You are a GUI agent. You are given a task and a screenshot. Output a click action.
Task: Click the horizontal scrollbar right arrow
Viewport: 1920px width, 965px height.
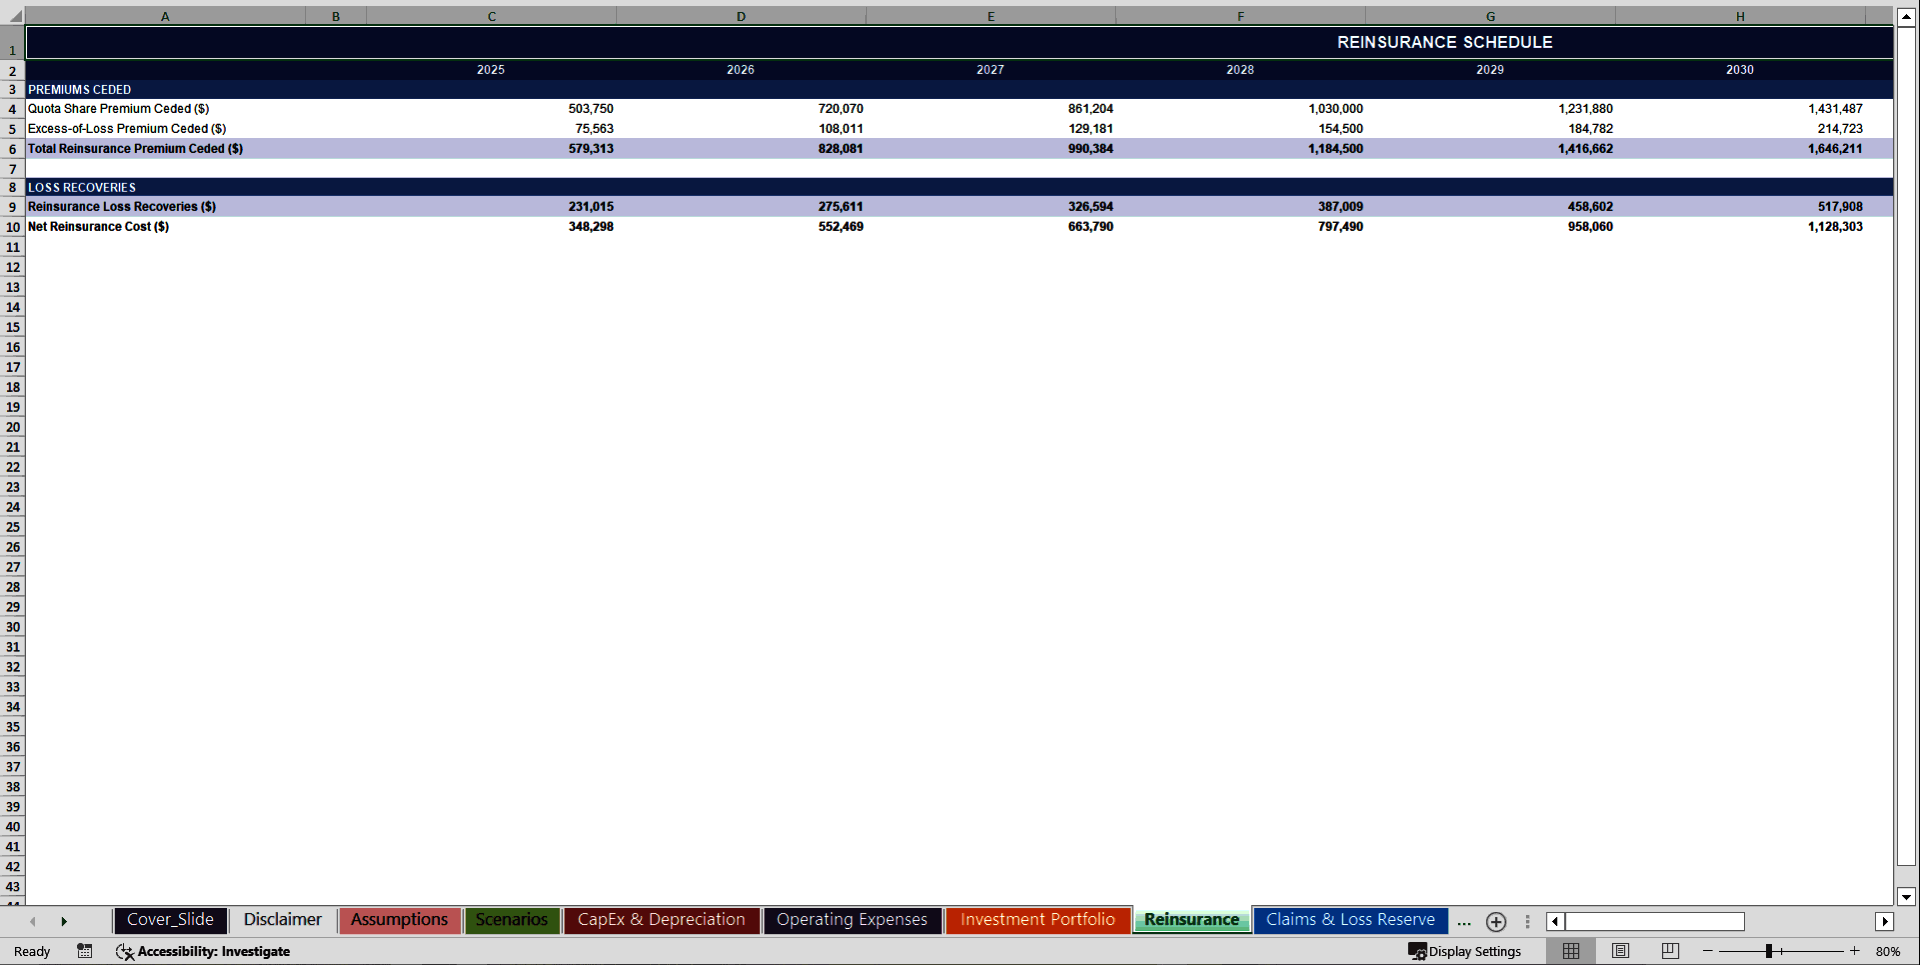[x=1886, y=921]
